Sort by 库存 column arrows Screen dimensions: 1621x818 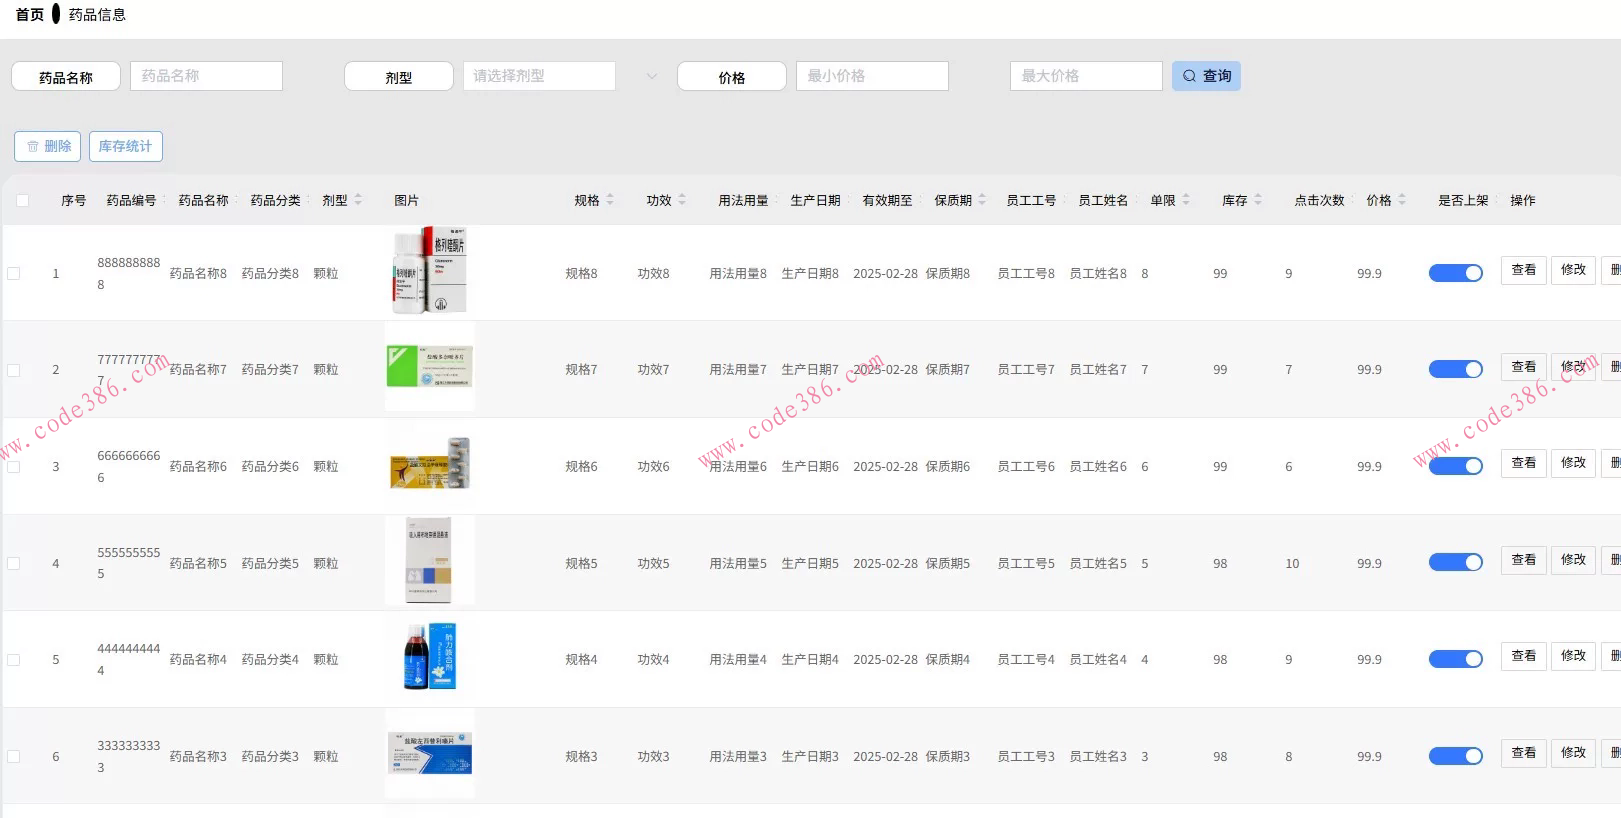1258,200
